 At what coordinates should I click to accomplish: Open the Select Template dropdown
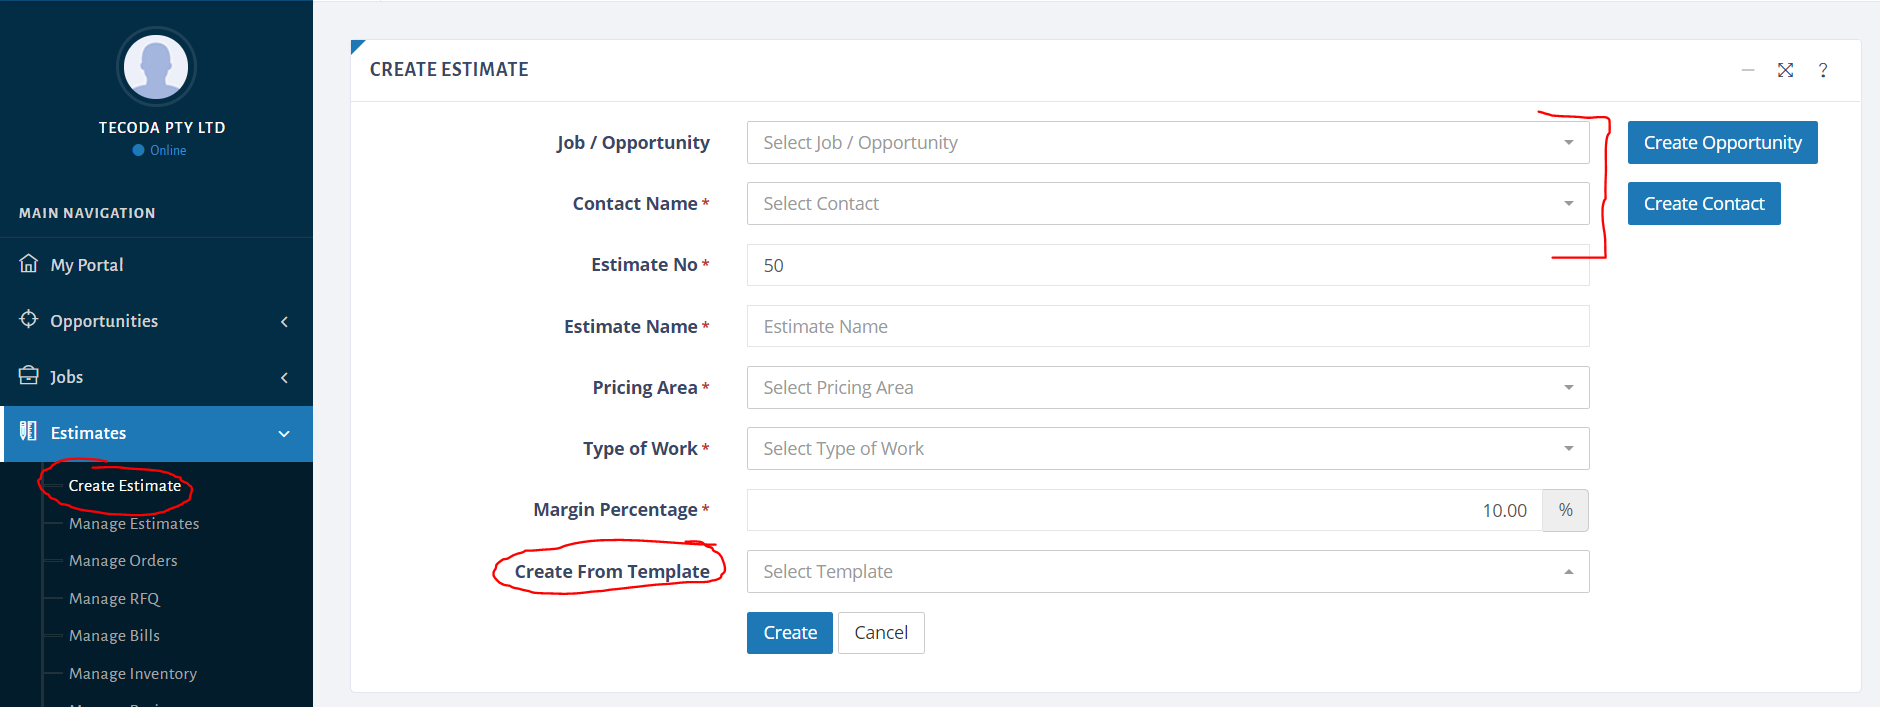coord(1168,572)
